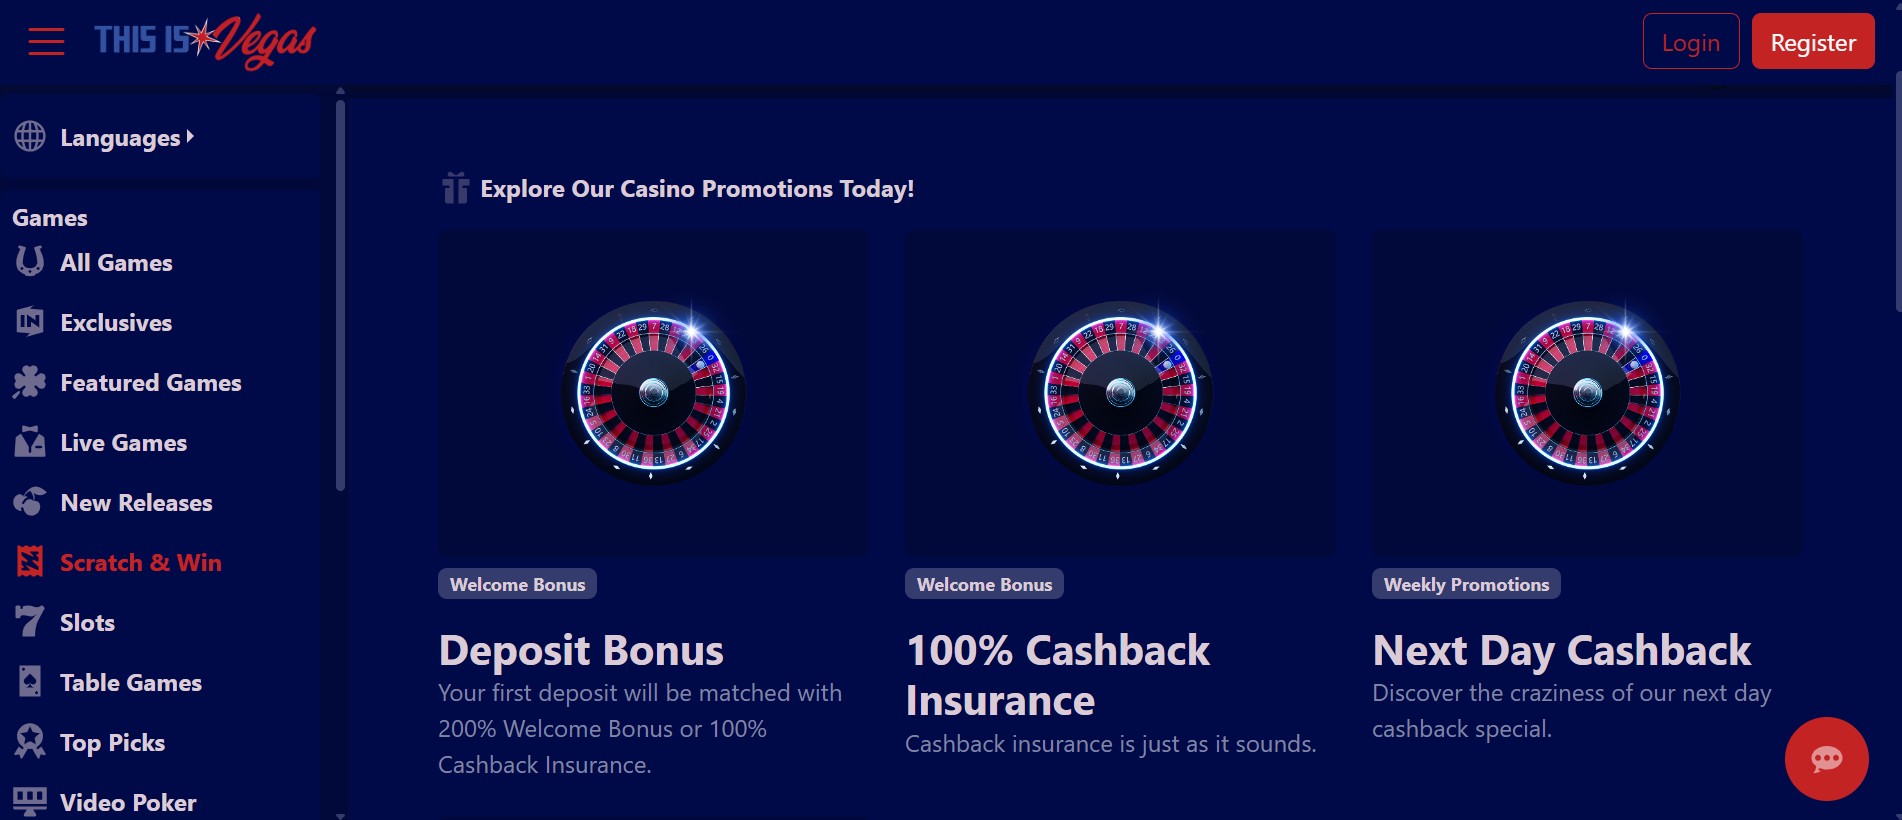Open Live Games from sidebar
The width and height of the screenshot is (1902, 820).
[123, 443]
